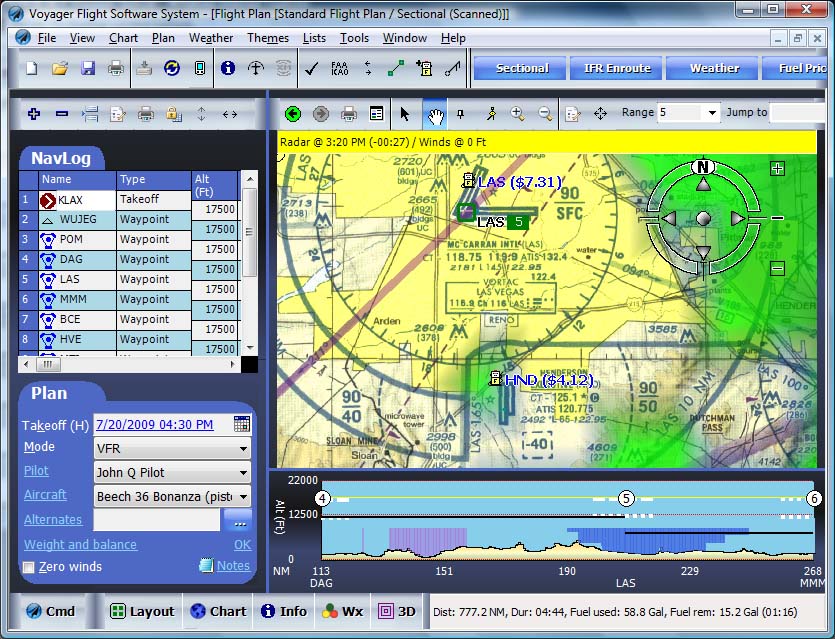Click the checkmark validate icon

pos(312,68)
